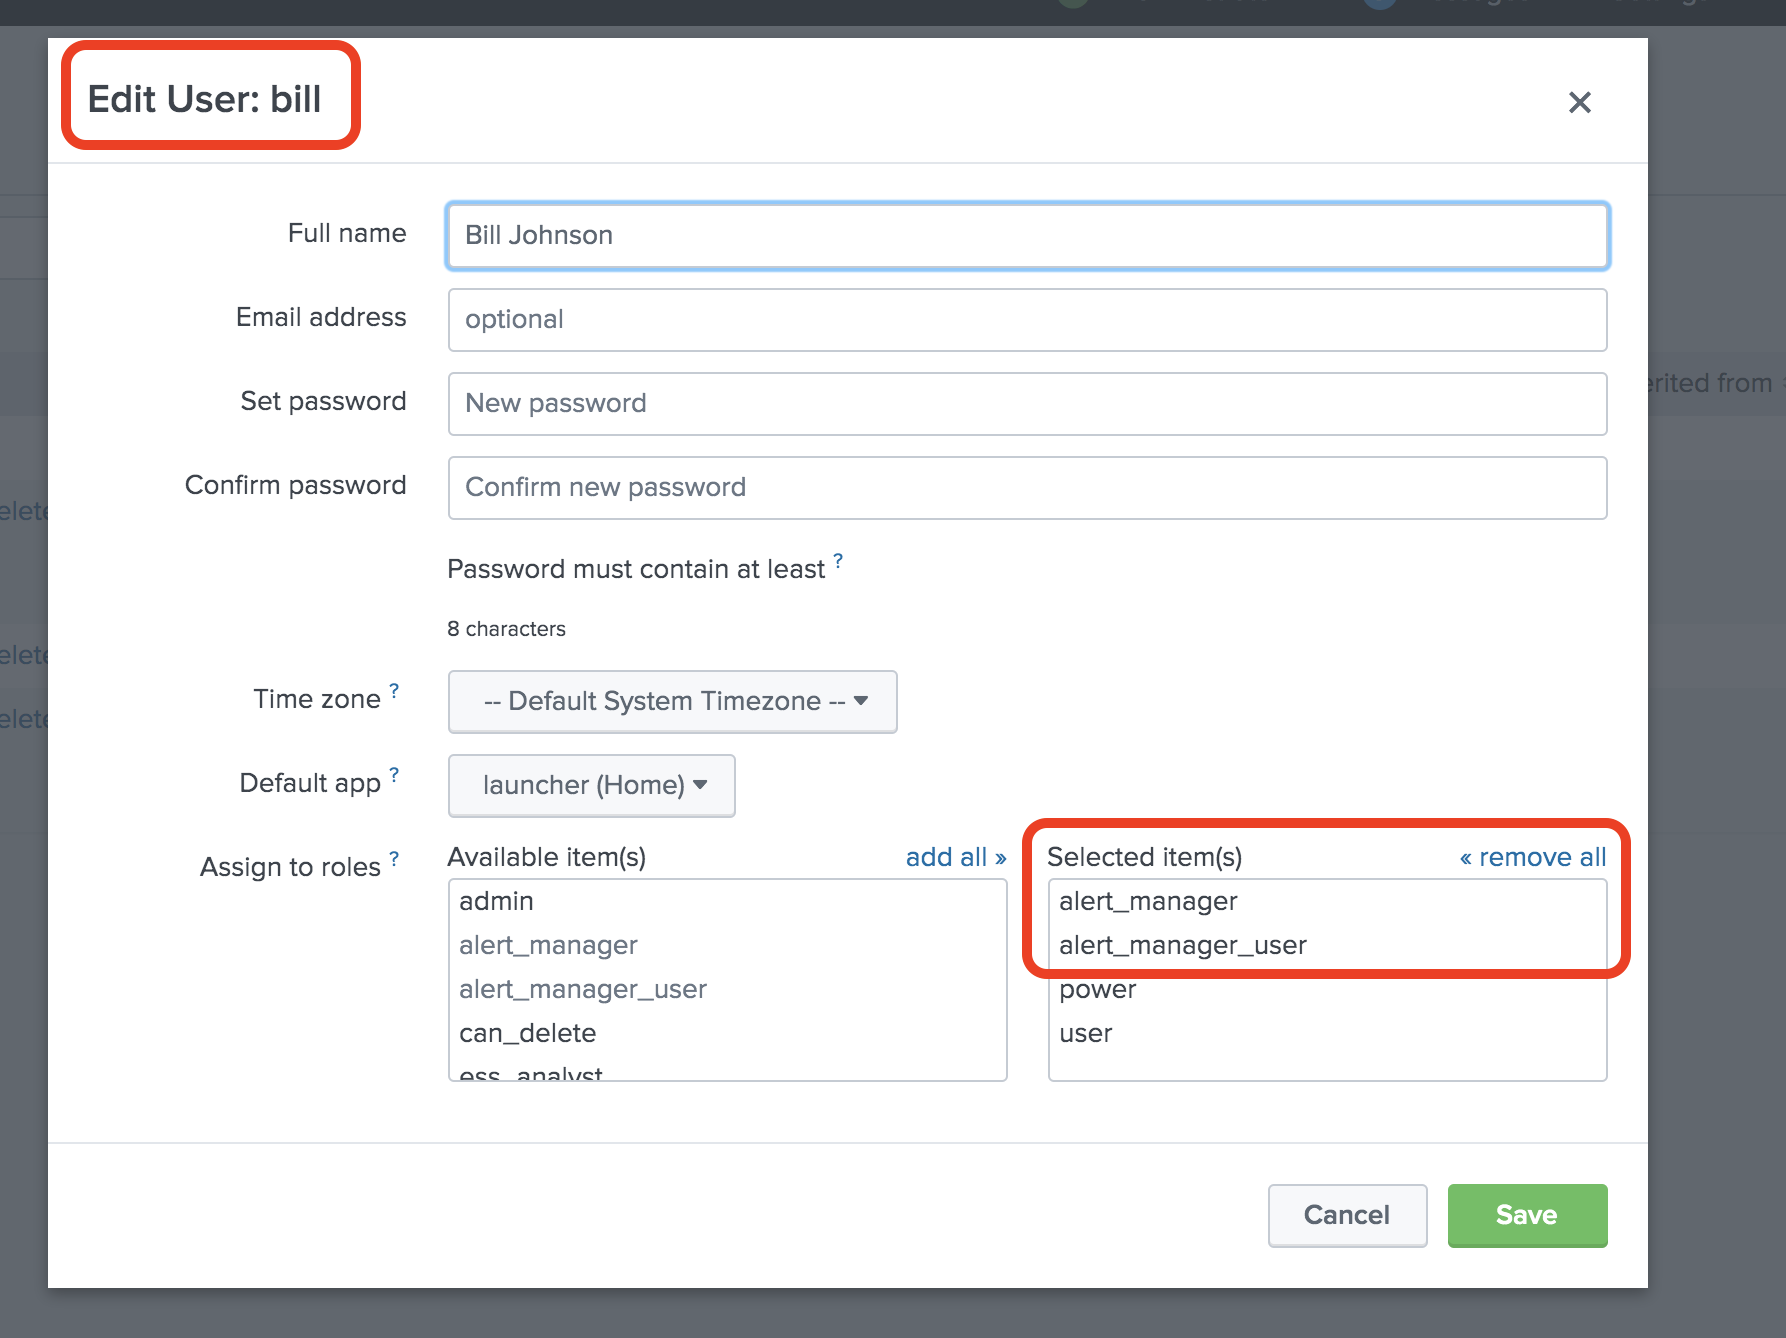This screenshot has height=1338, width=1786.
Task: Open the Assign to roles help icon
Action: pyautogui.click(x=394, y=859)
